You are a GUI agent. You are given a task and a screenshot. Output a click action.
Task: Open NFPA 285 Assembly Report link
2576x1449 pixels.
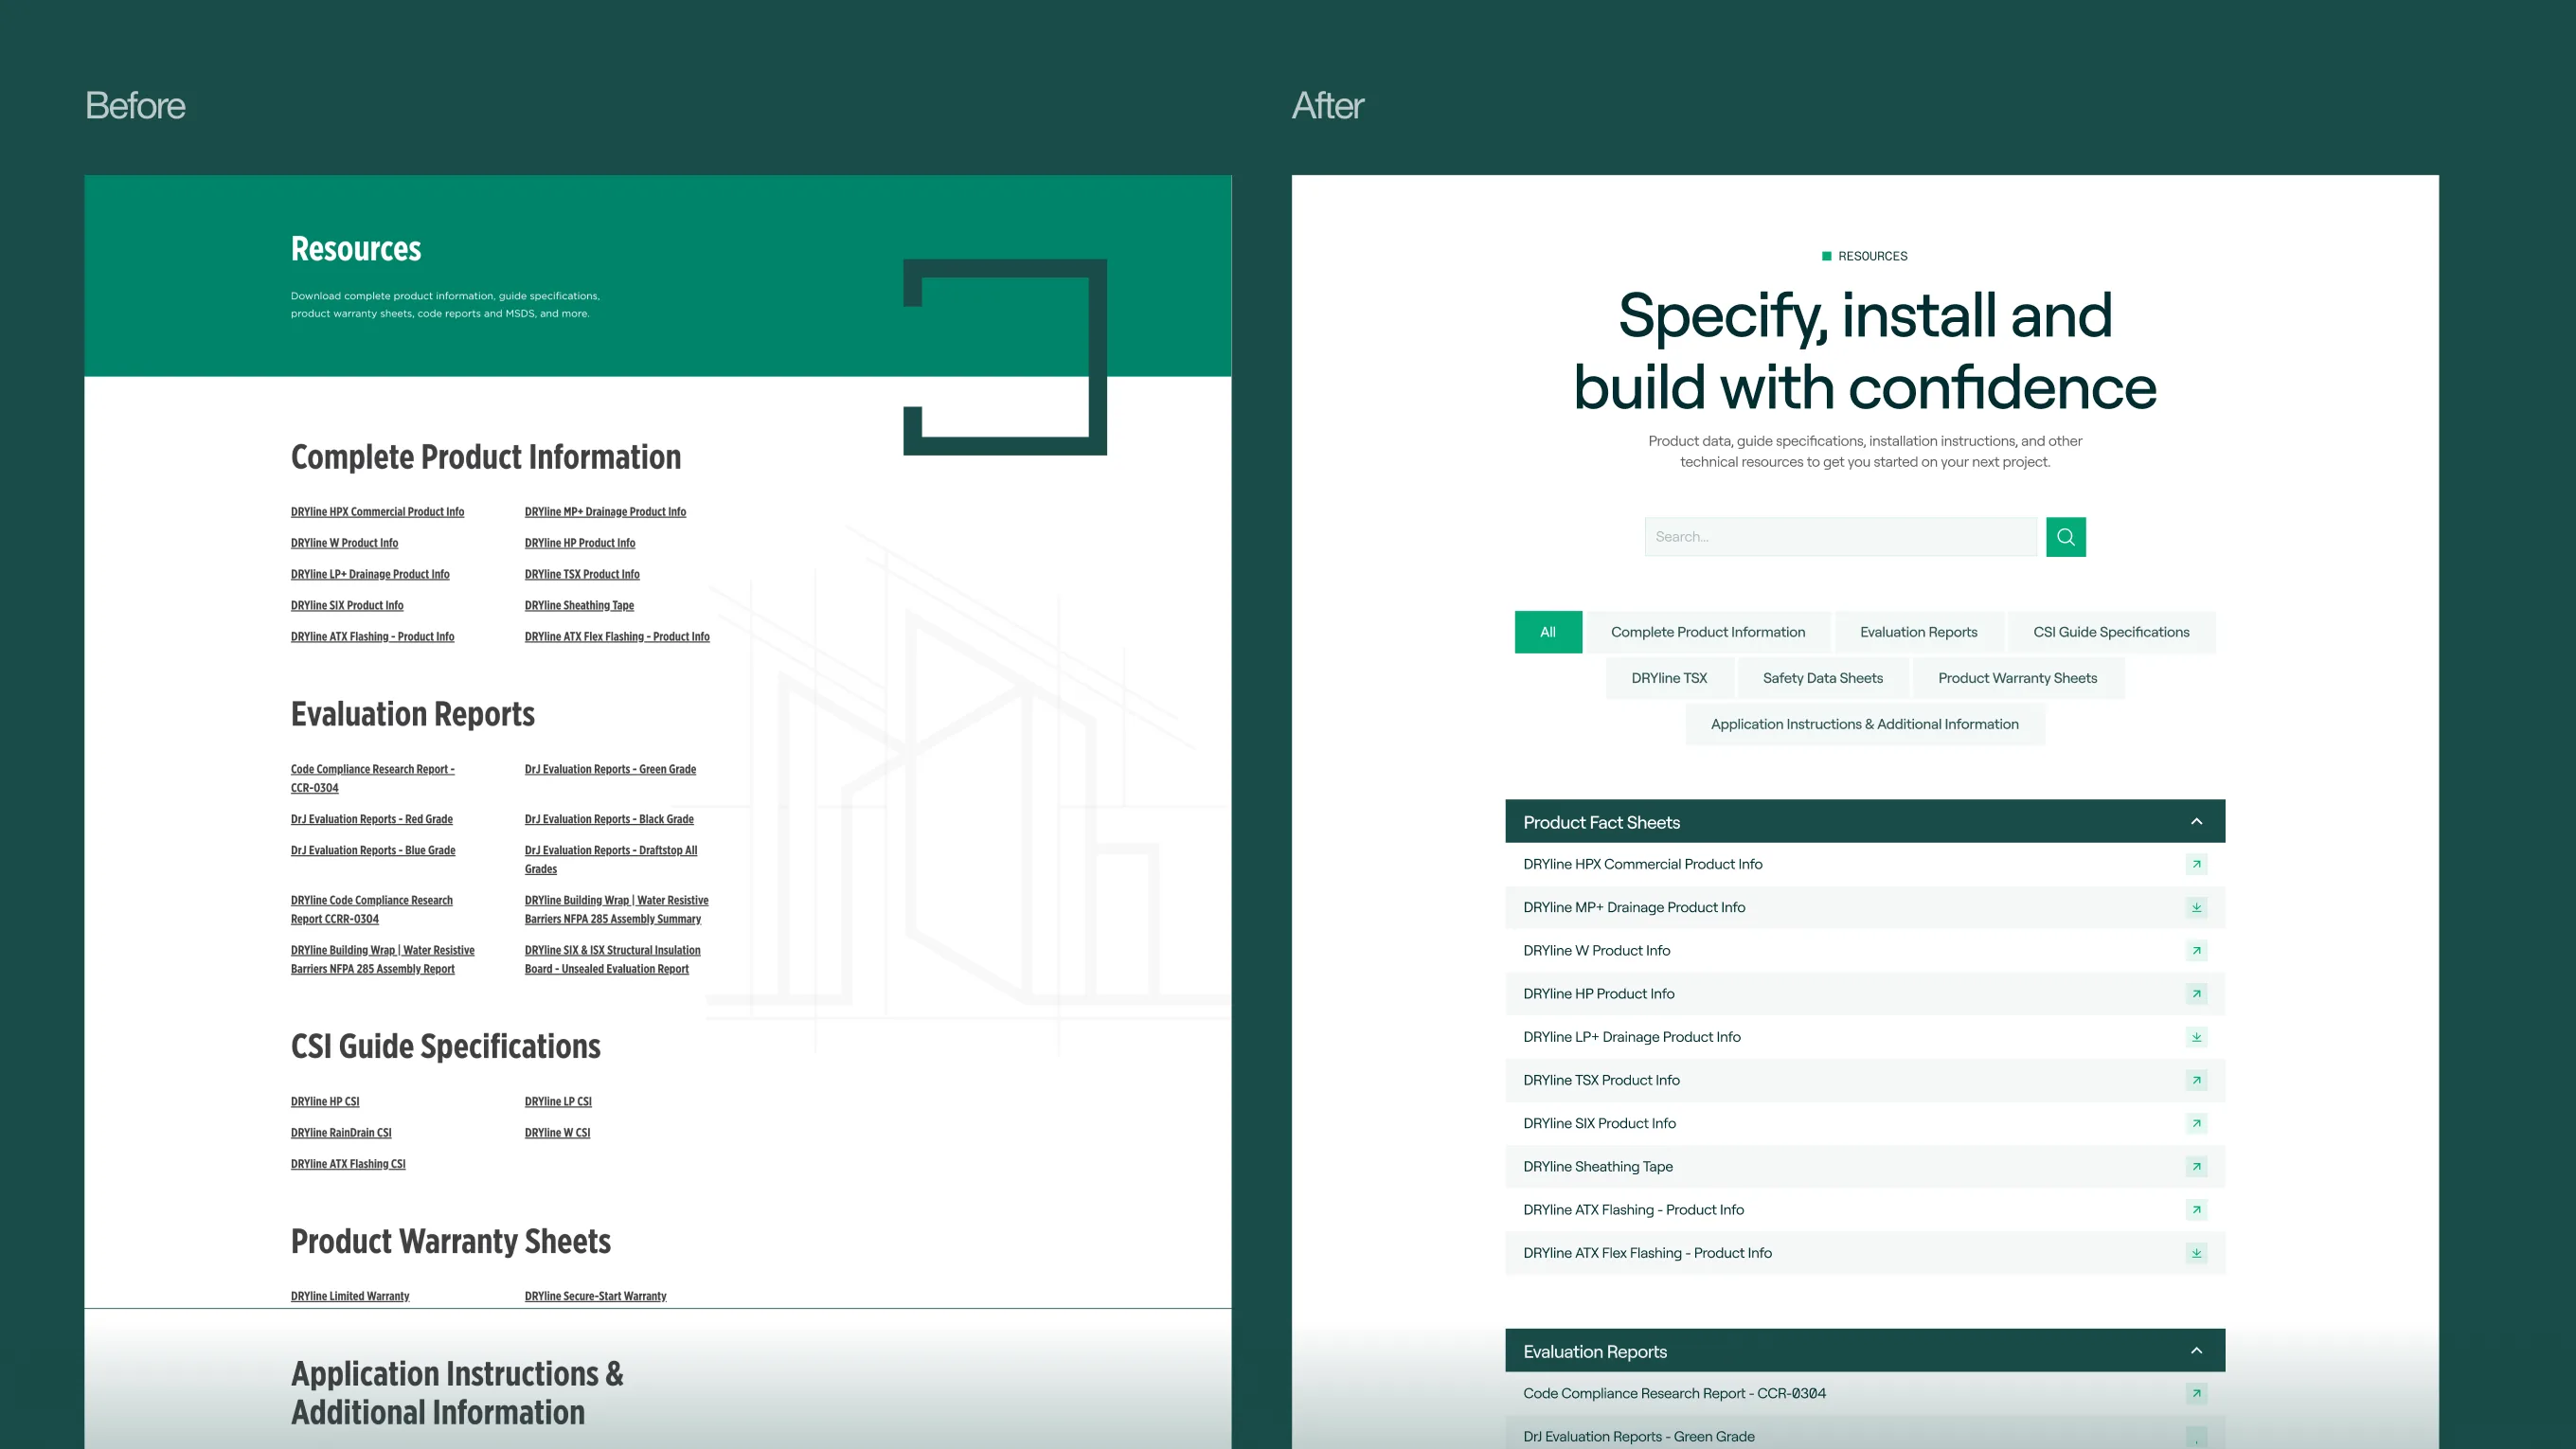pyautogui.click(x=382, y=959)
